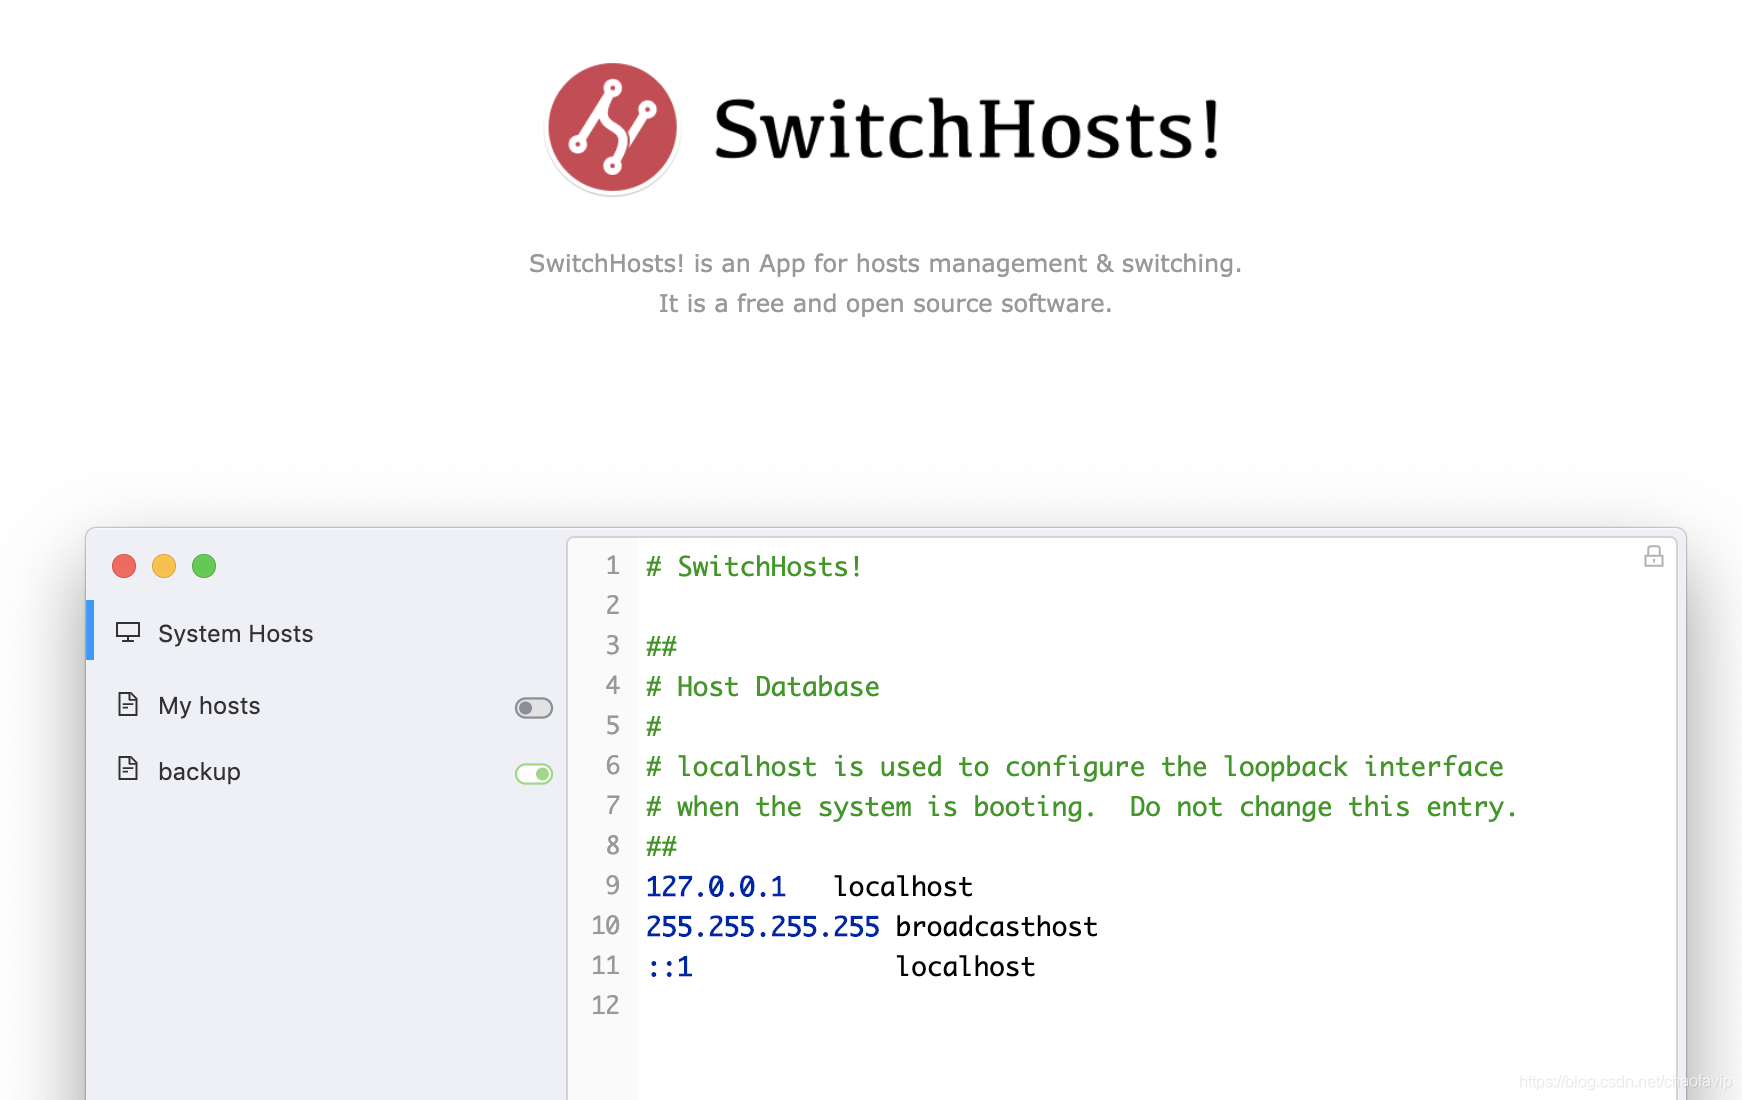The width and height of the screenshot is (1742, 1100).
Task: Click the '# SwitchHosts!' comment line
Action: click(753, 567)
